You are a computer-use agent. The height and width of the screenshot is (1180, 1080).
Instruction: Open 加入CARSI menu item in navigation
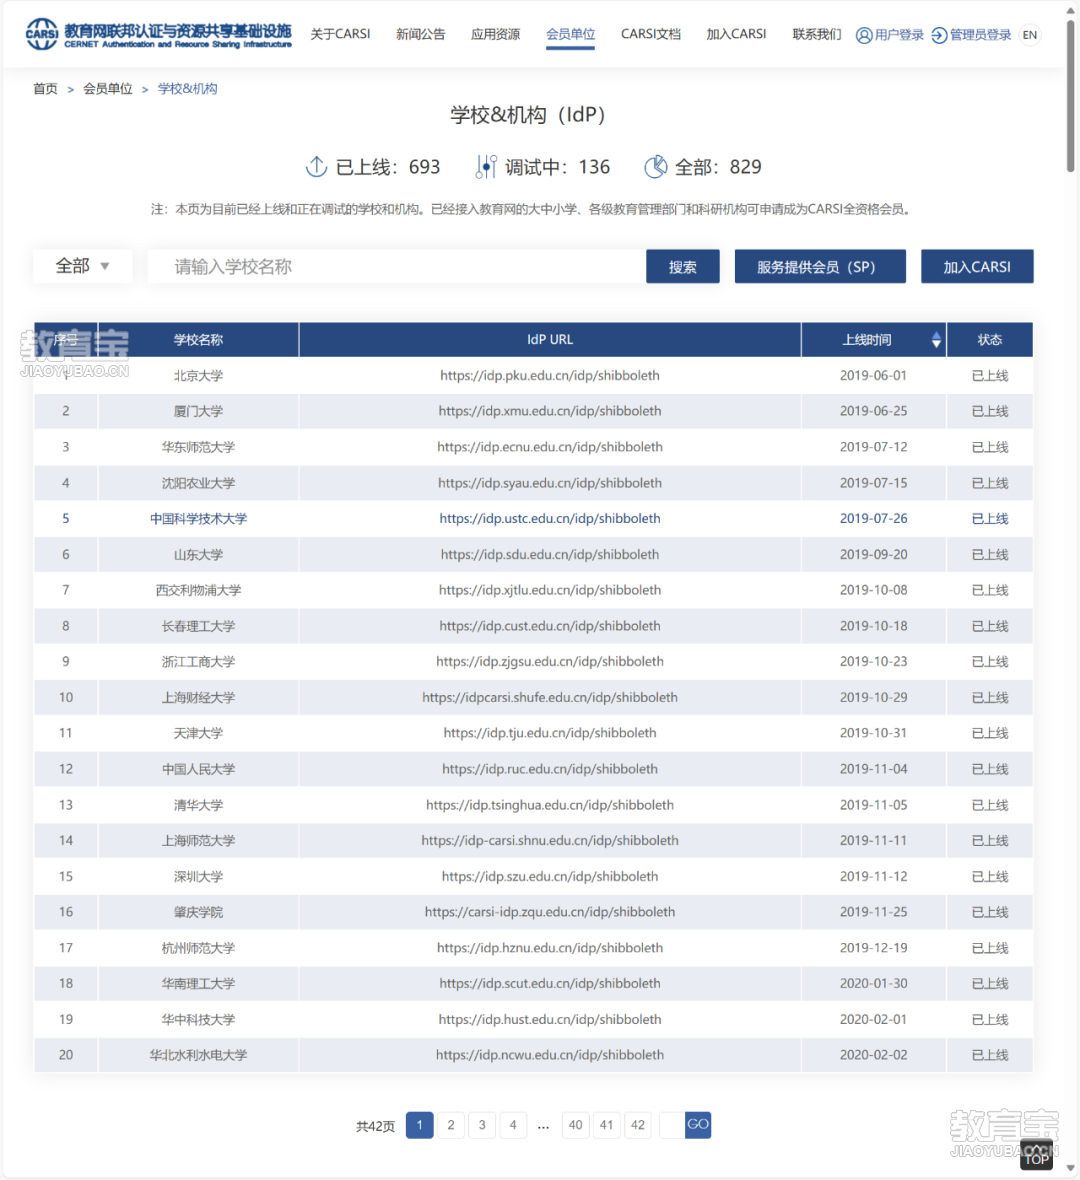coord(736,35)
